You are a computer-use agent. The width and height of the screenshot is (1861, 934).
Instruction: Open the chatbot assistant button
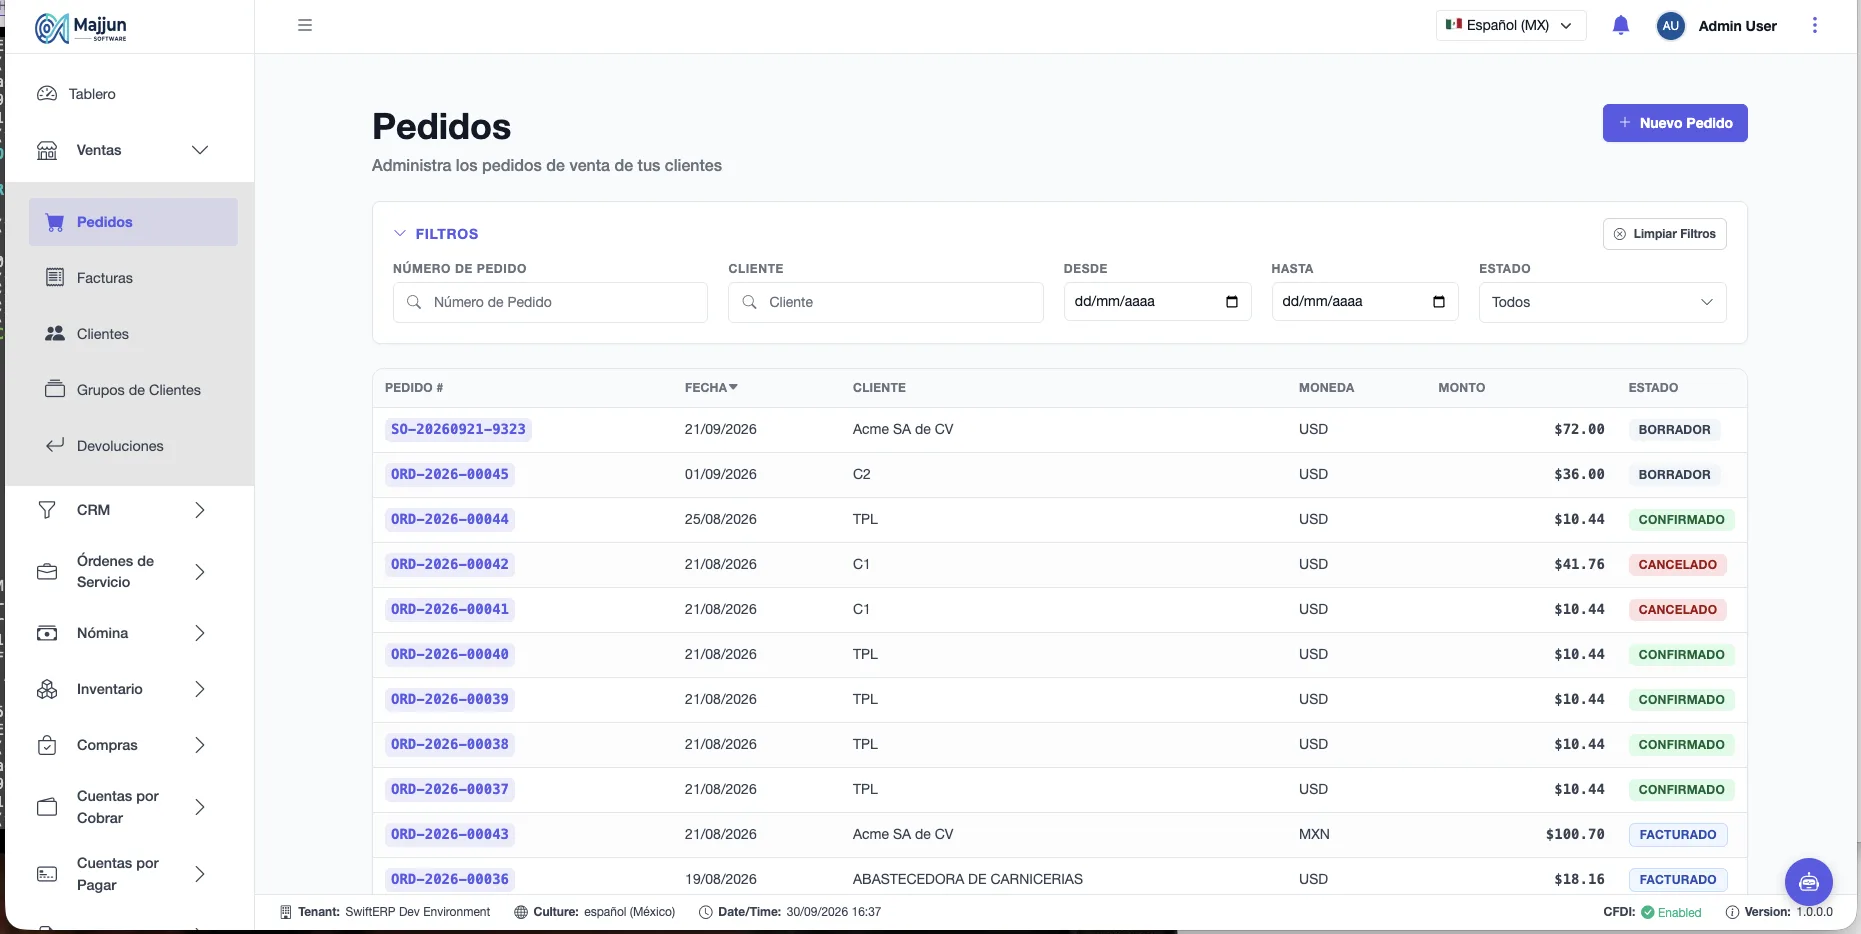tap(1809, 882)
